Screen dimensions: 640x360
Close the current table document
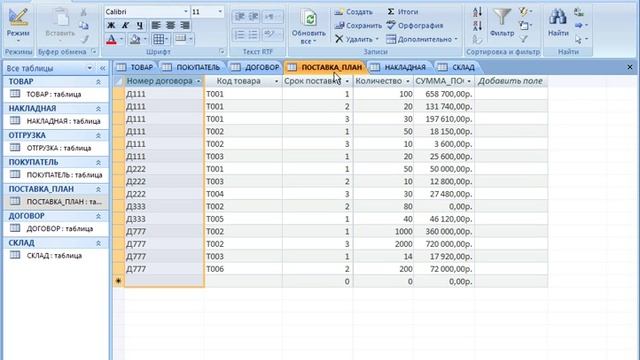pyautogui.click(x=629, y=67)
